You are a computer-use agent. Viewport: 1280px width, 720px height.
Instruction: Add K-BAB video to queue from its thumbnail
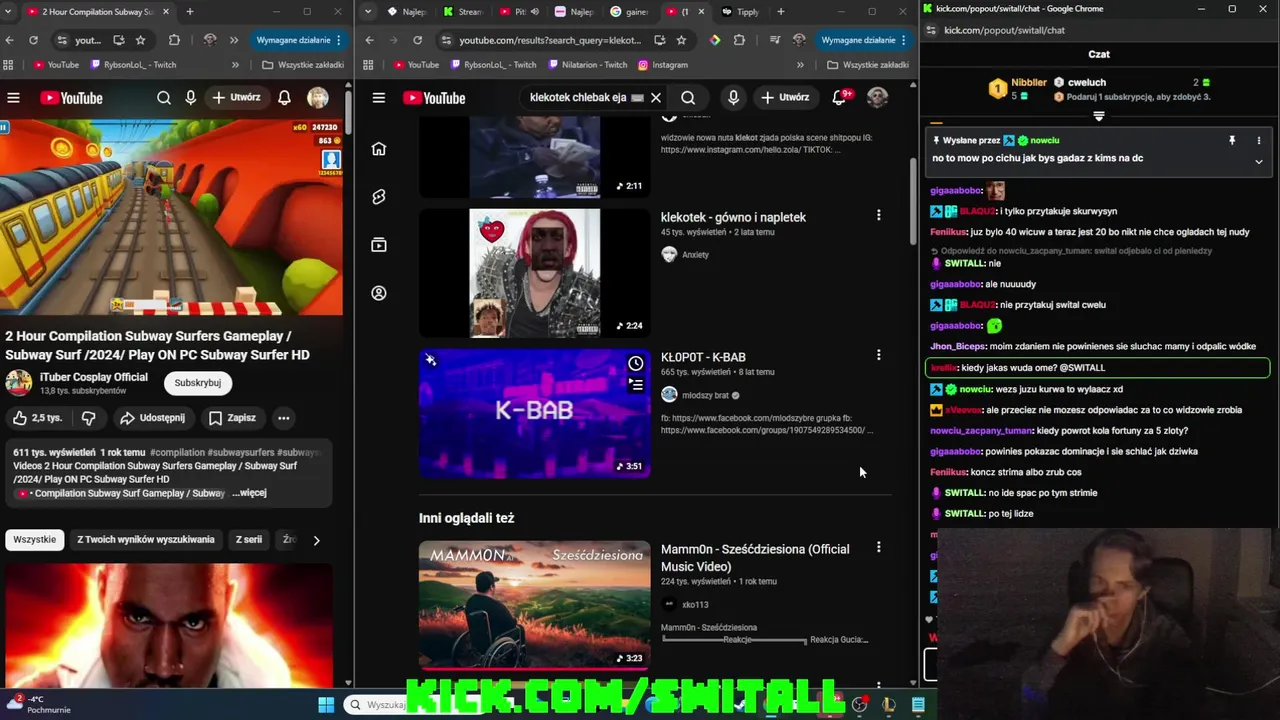pyautogui.click(x=636, y=384)
